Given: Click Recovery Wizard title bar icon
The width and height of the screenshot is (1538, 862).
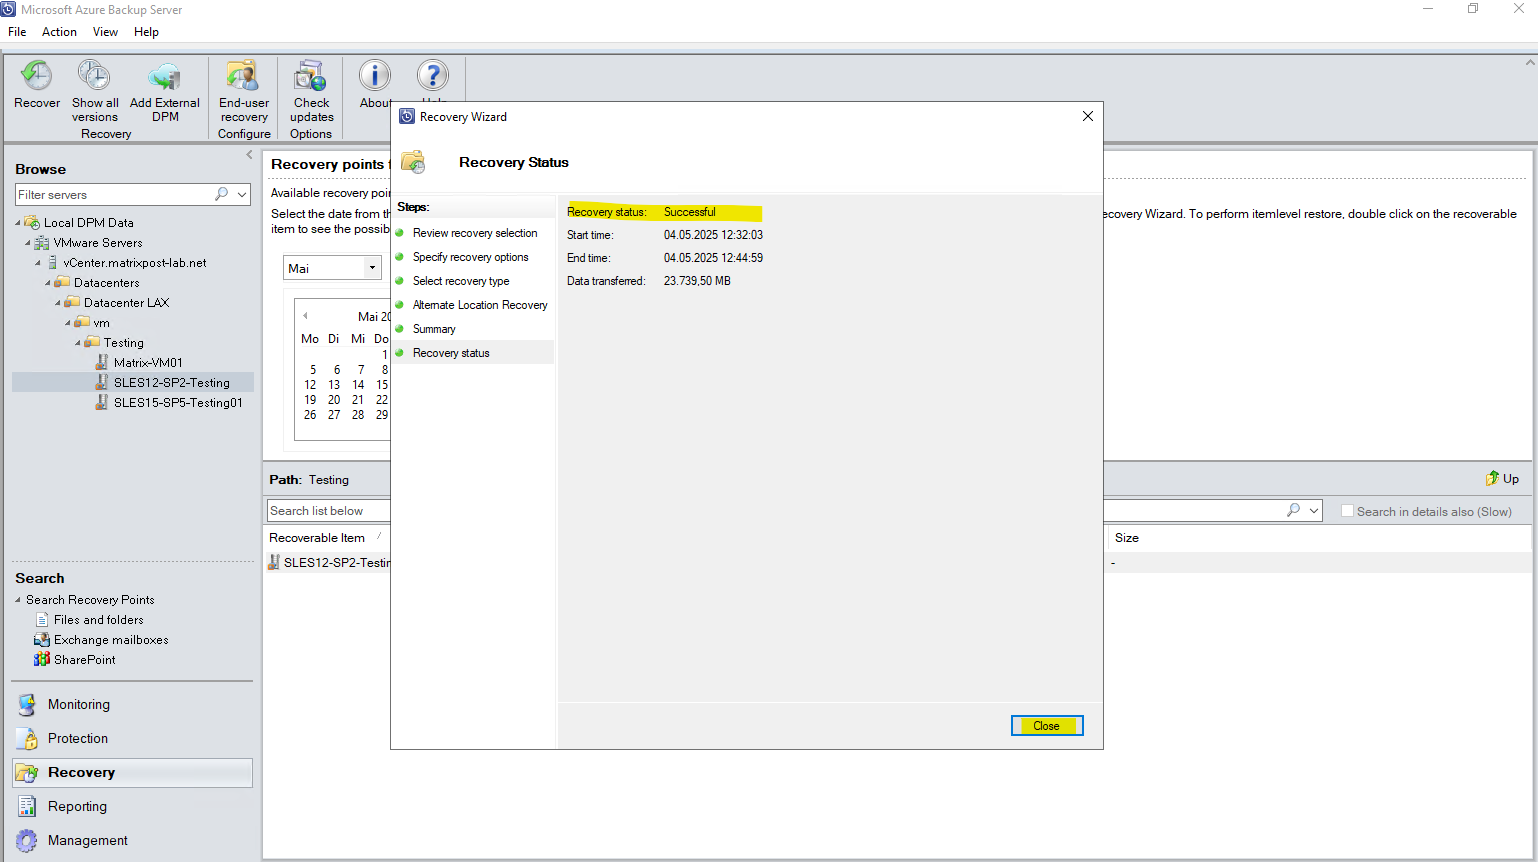Looking at the screenshot, I should 407,116.
